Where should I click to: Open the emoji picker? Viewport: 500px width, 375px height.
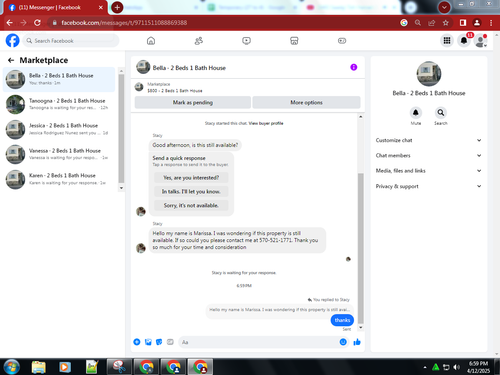[343, 342]
